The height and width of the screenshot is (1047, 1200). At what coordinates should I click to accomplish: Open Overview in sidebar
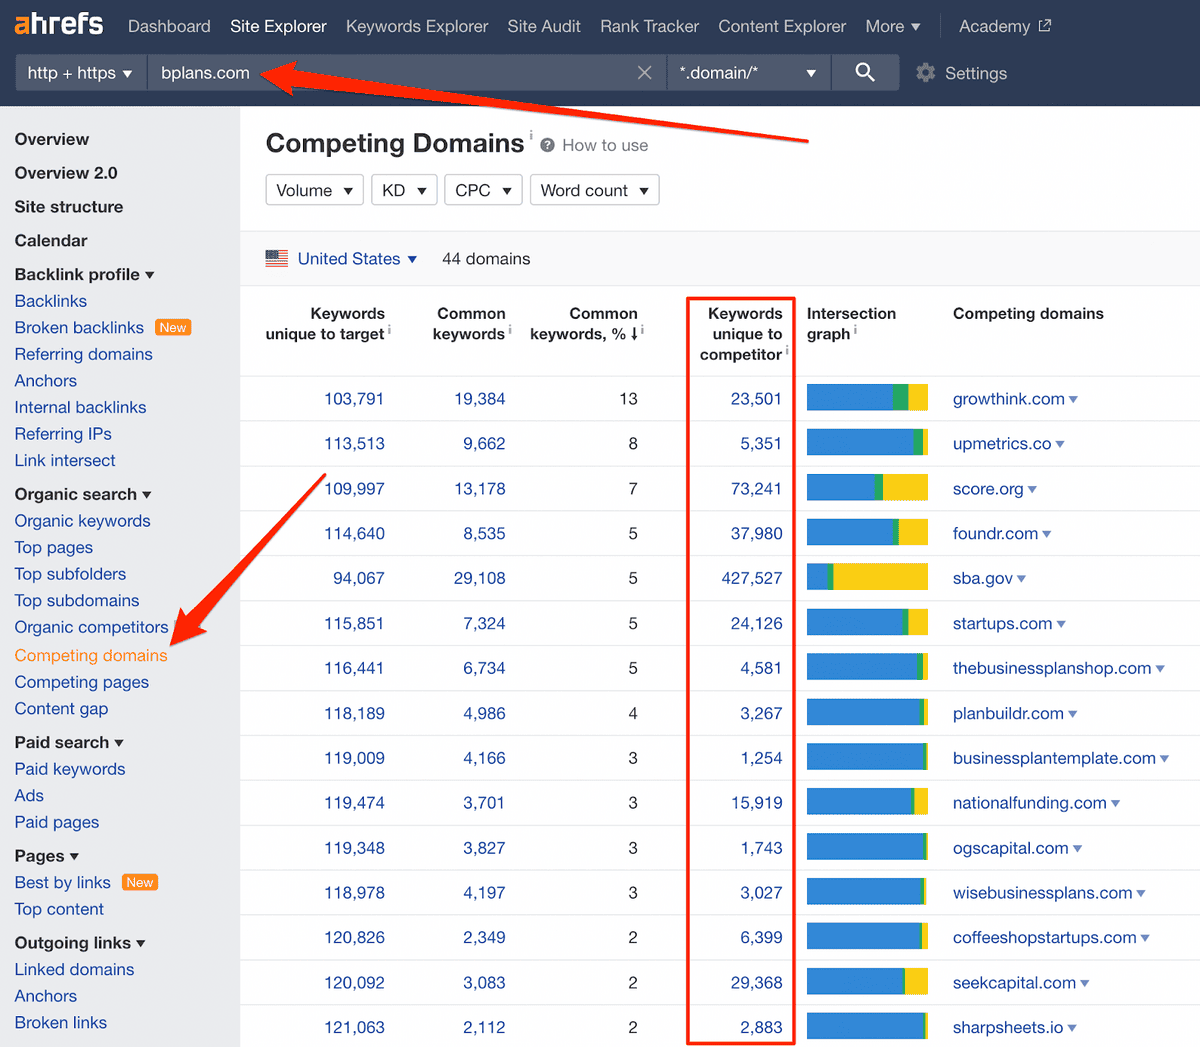pyautogui.click(x=52, y=139)
